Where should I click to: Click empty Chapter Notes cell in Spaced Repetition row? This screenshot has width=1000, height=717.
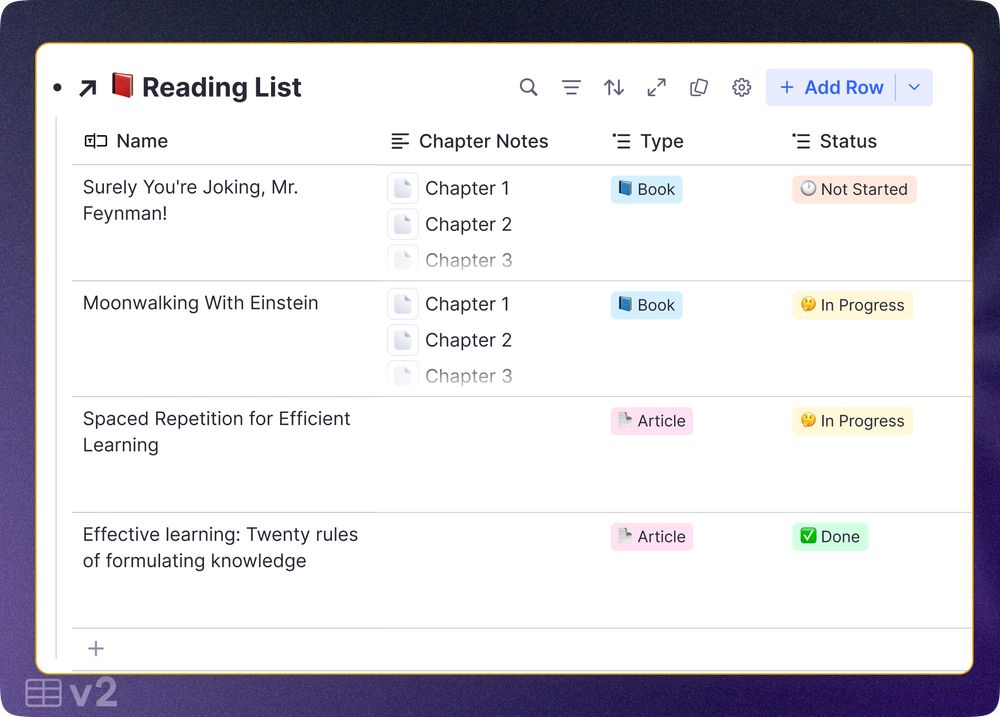[490, 454]
